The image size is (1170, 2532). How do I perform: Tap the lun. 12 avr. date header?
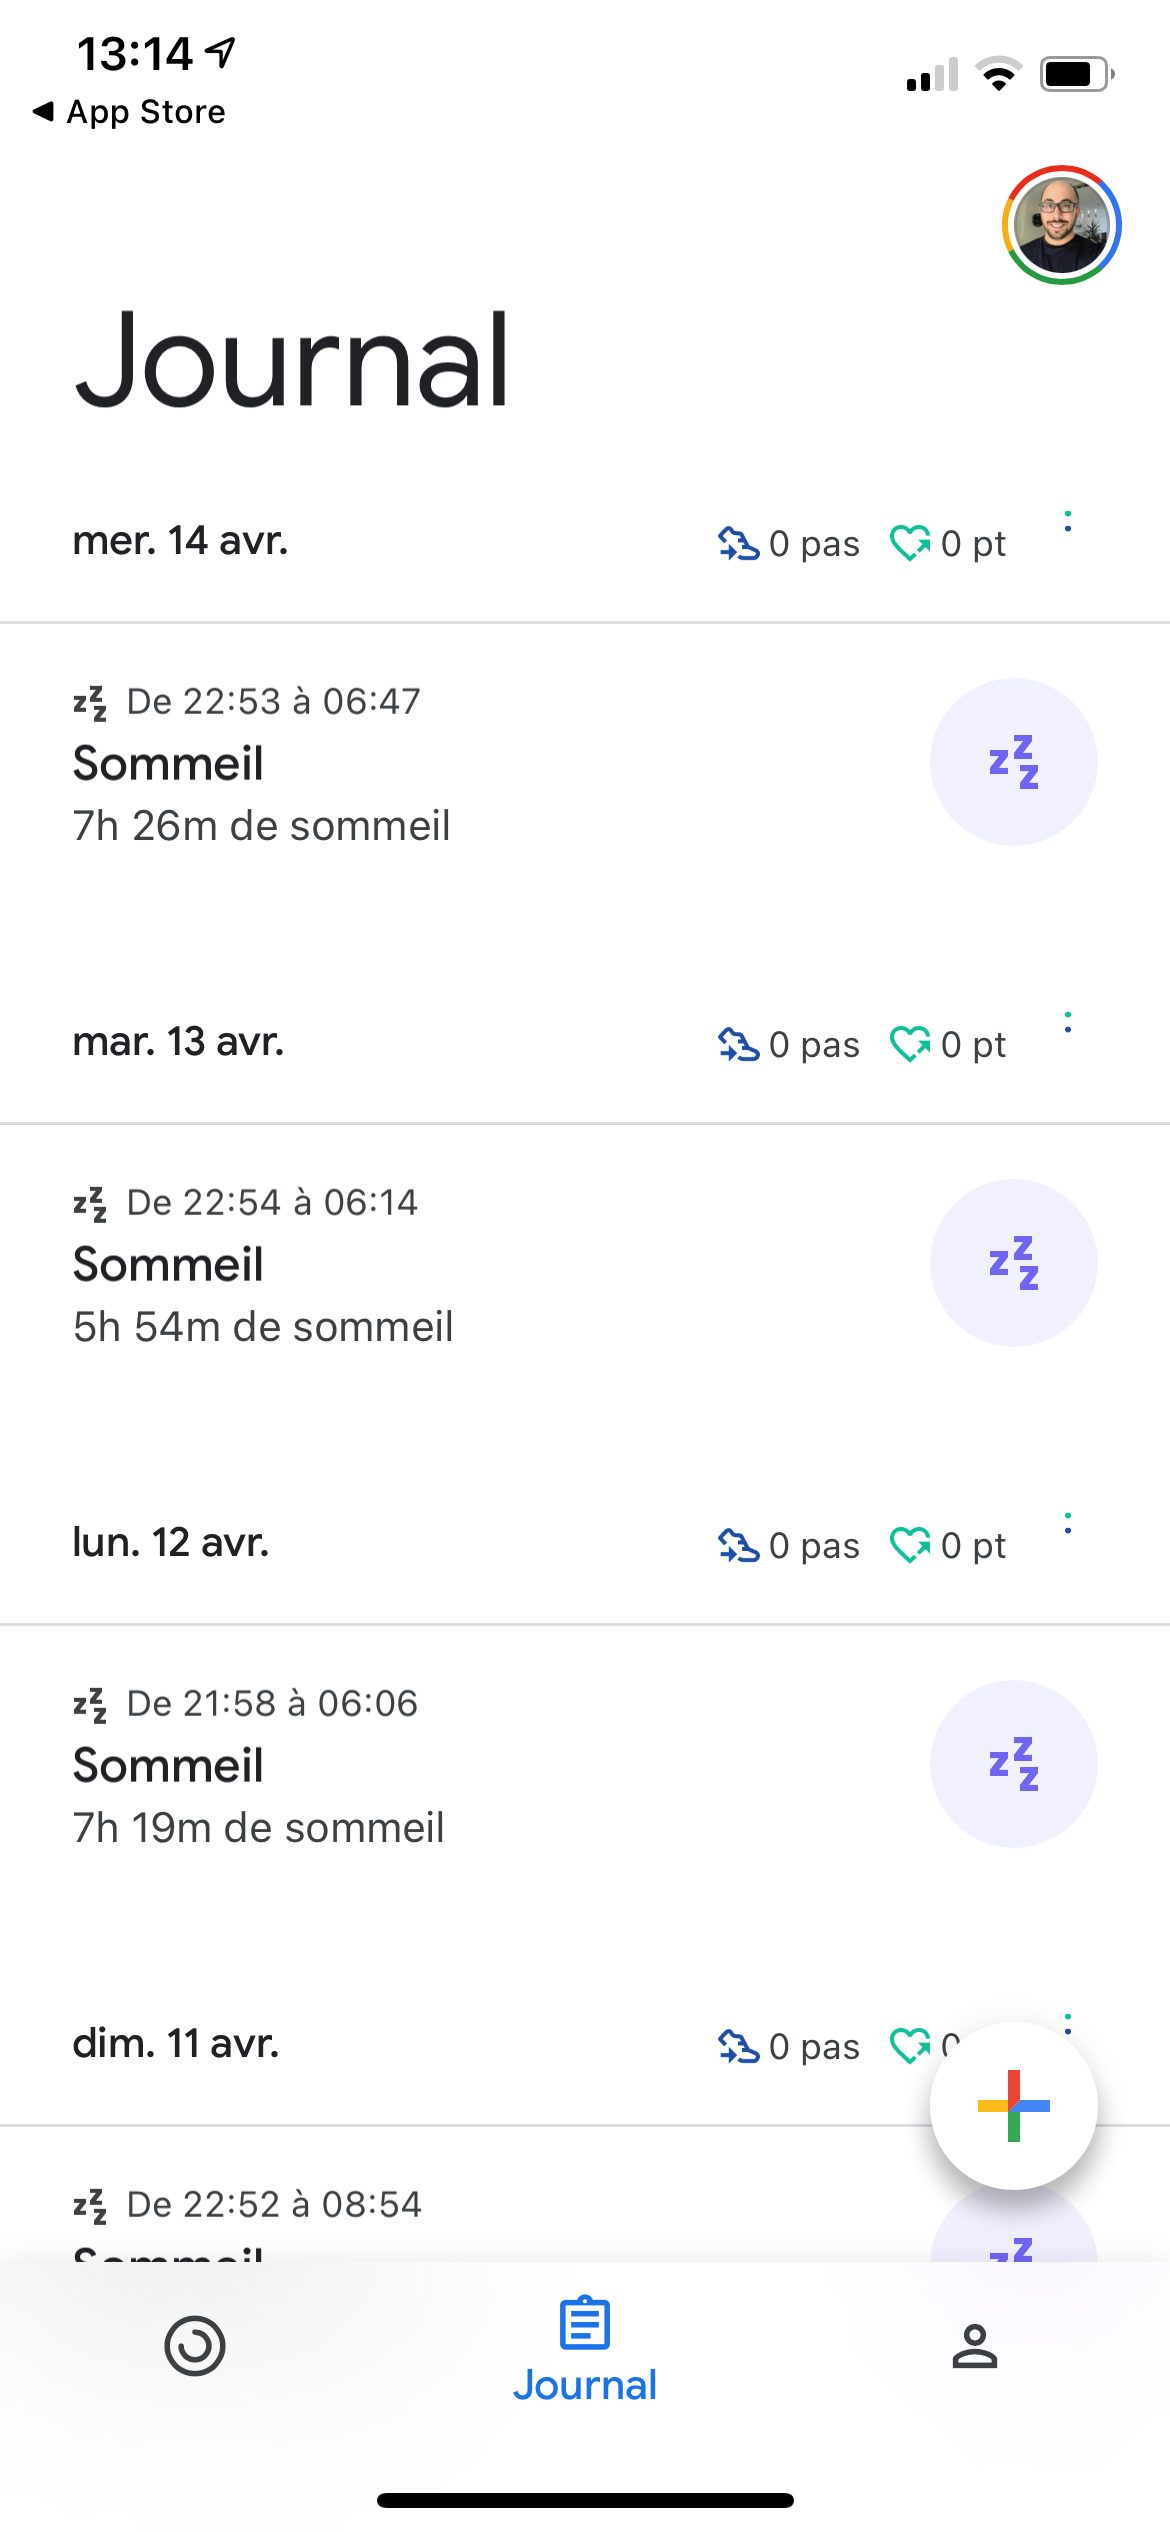pyautogui.click(x=171, y=1543)
